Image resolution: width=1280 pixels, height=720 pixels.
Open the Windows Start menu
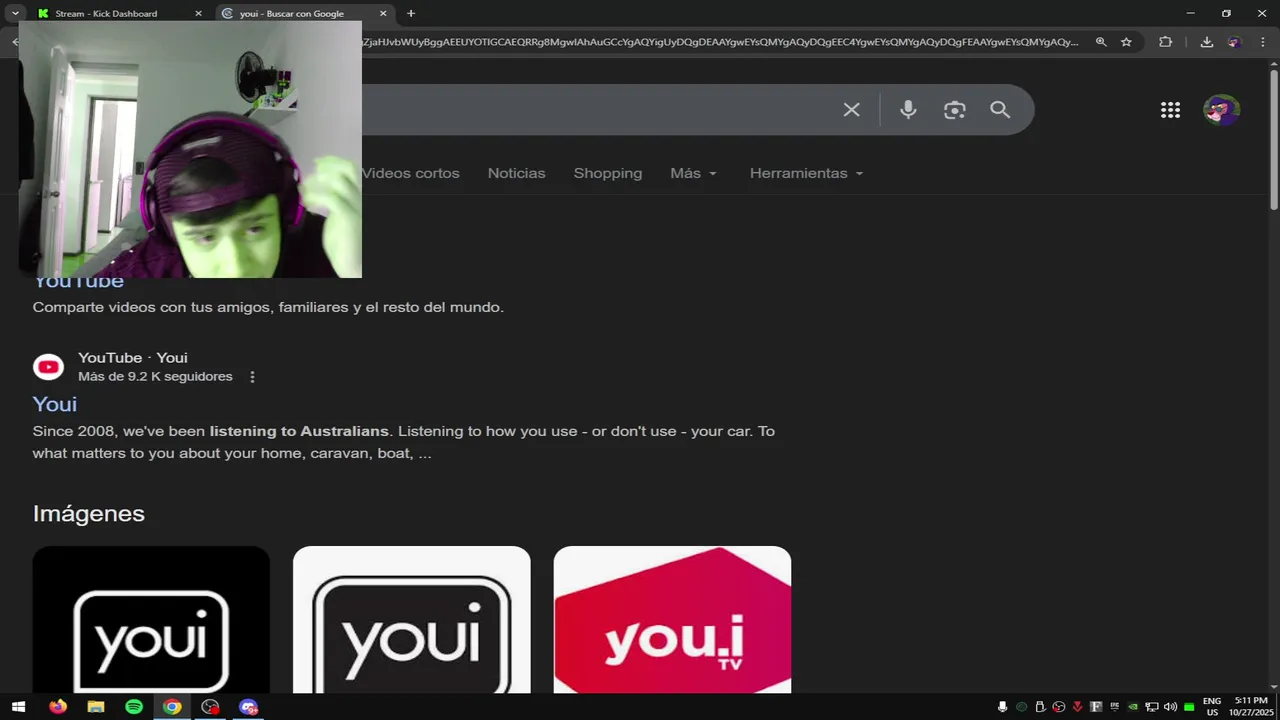coord(19,707)
